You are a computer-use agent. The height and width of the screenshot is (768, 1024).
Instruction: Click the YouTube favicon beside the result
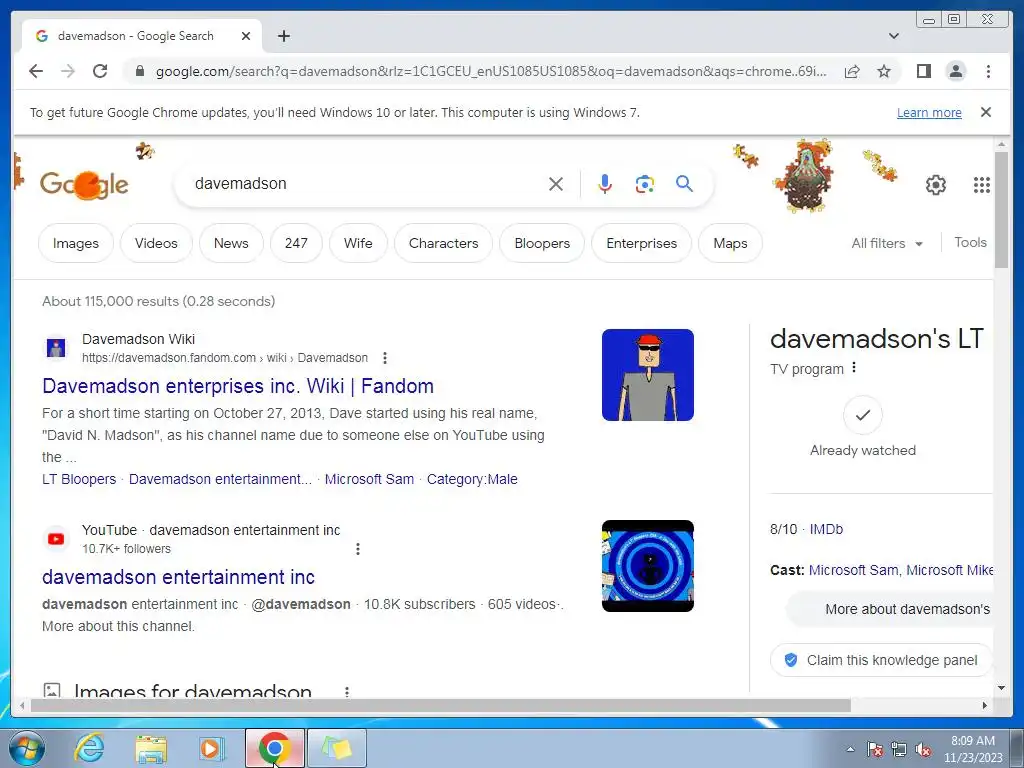click(56, 539)
